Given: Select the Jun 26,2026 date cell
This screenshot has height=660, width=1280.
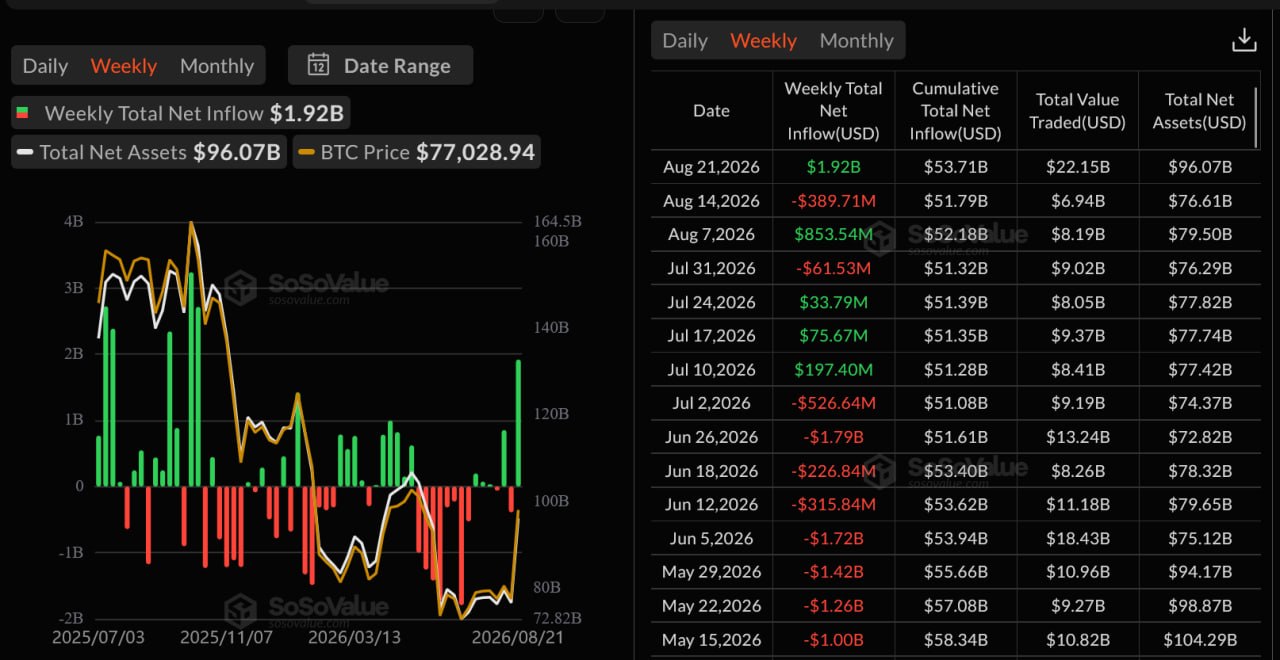Looking at the screenshot, I should [711, 437].
